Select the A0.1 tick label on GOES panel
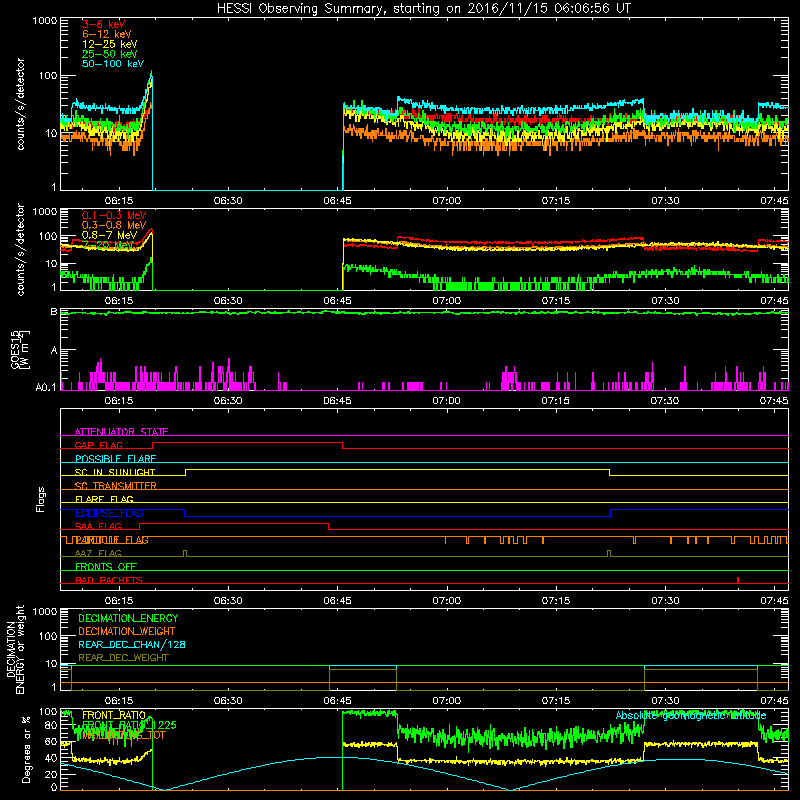The width and height of the screenshot is (800, 800). click(45, 387)
